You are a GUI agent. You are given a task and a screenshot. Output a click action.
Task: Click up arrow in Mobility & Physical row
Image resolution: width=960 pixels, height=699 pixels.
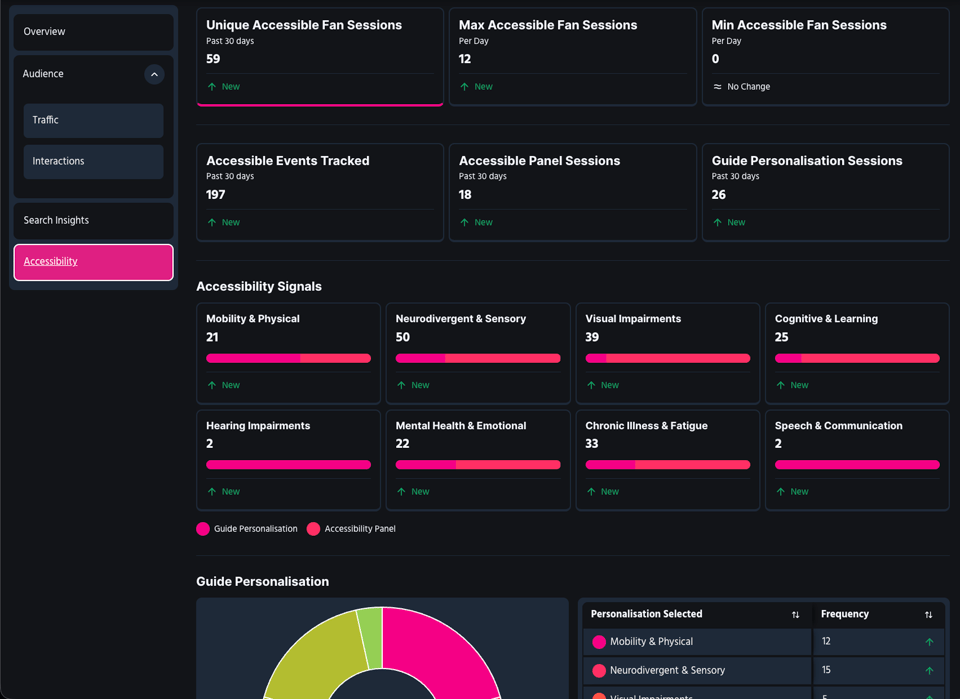(929, 642)
